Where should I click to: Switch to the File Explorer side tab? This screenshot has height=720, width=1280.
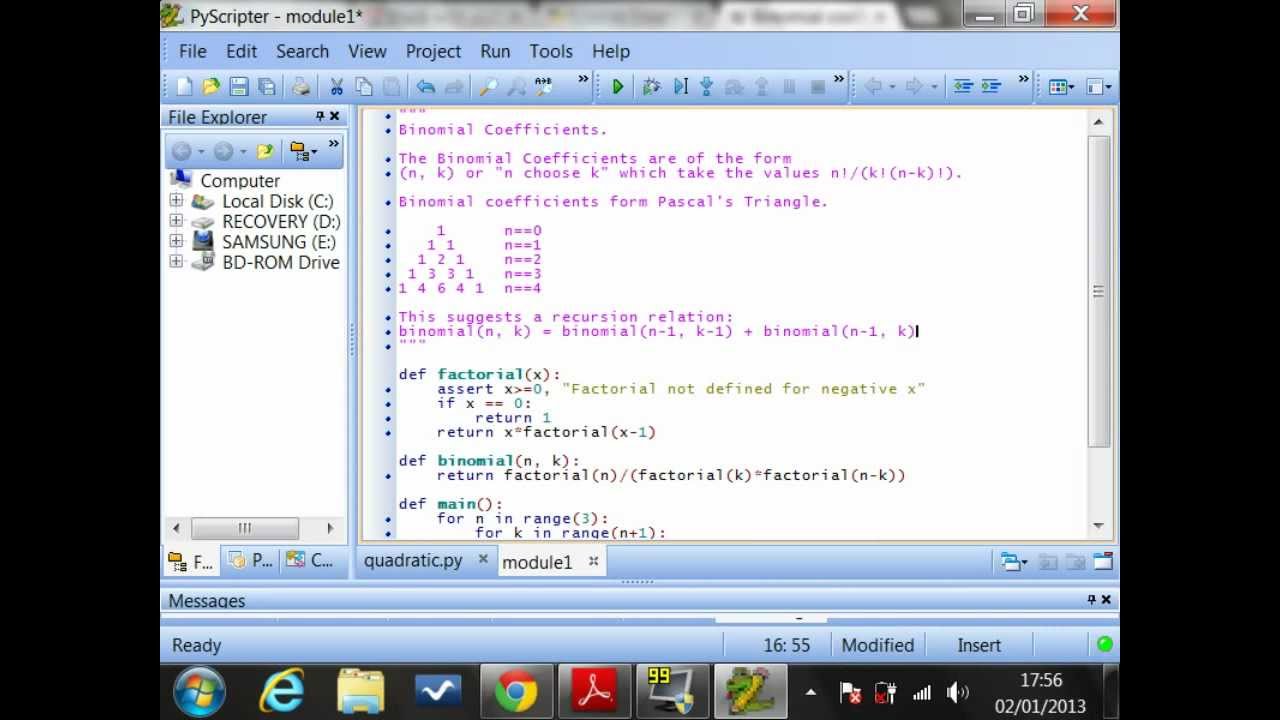tap(191, 561)
